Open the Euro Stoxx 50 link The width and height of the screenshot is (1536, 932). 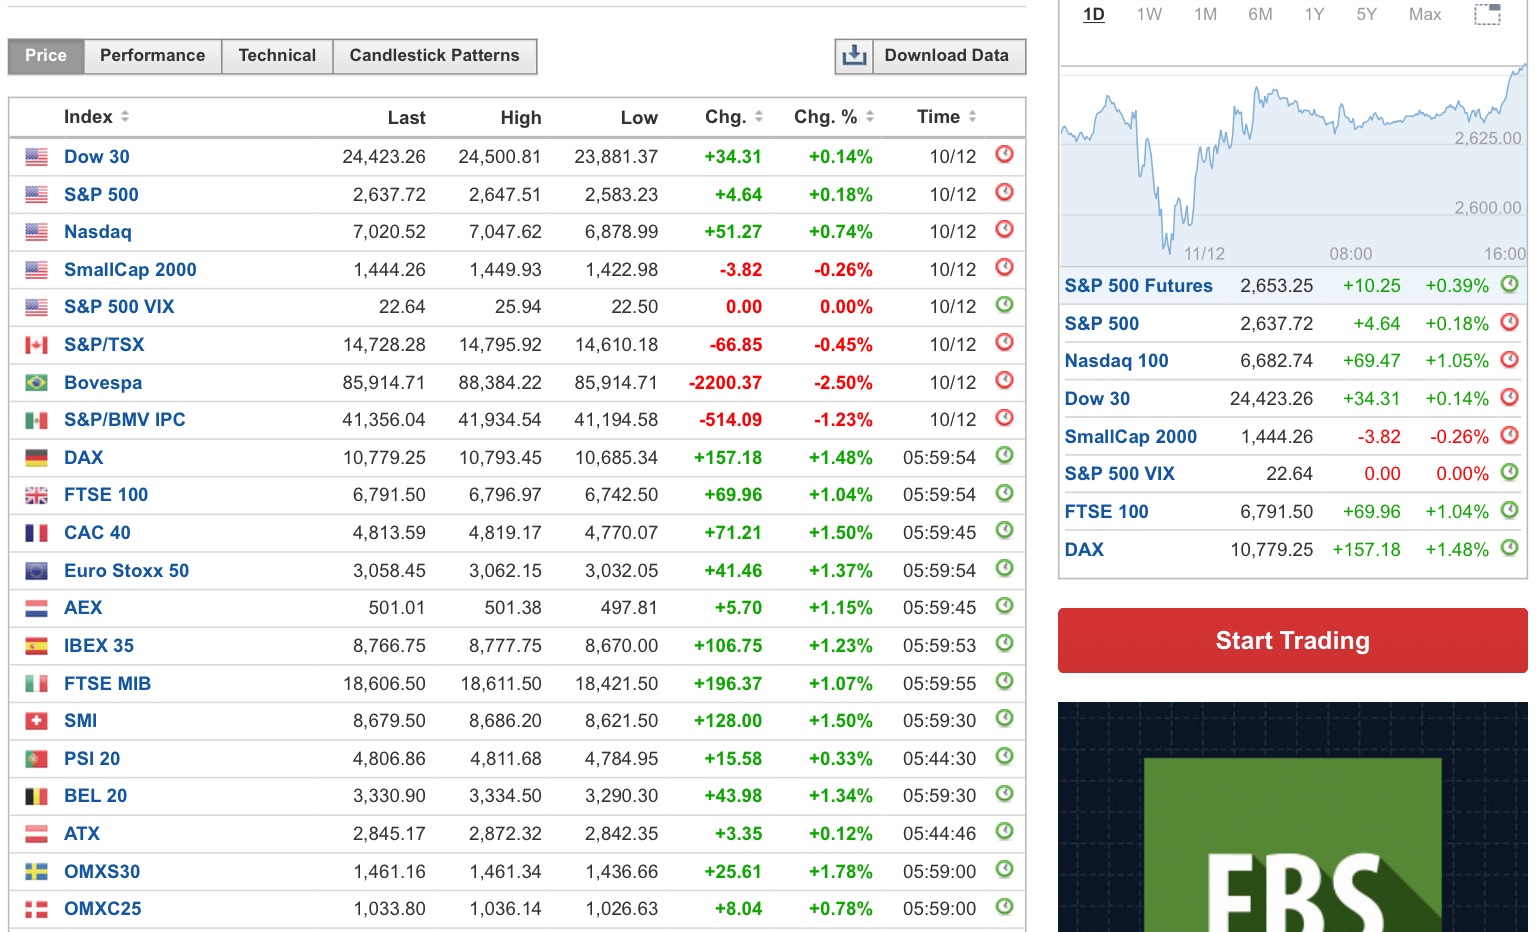126,571
